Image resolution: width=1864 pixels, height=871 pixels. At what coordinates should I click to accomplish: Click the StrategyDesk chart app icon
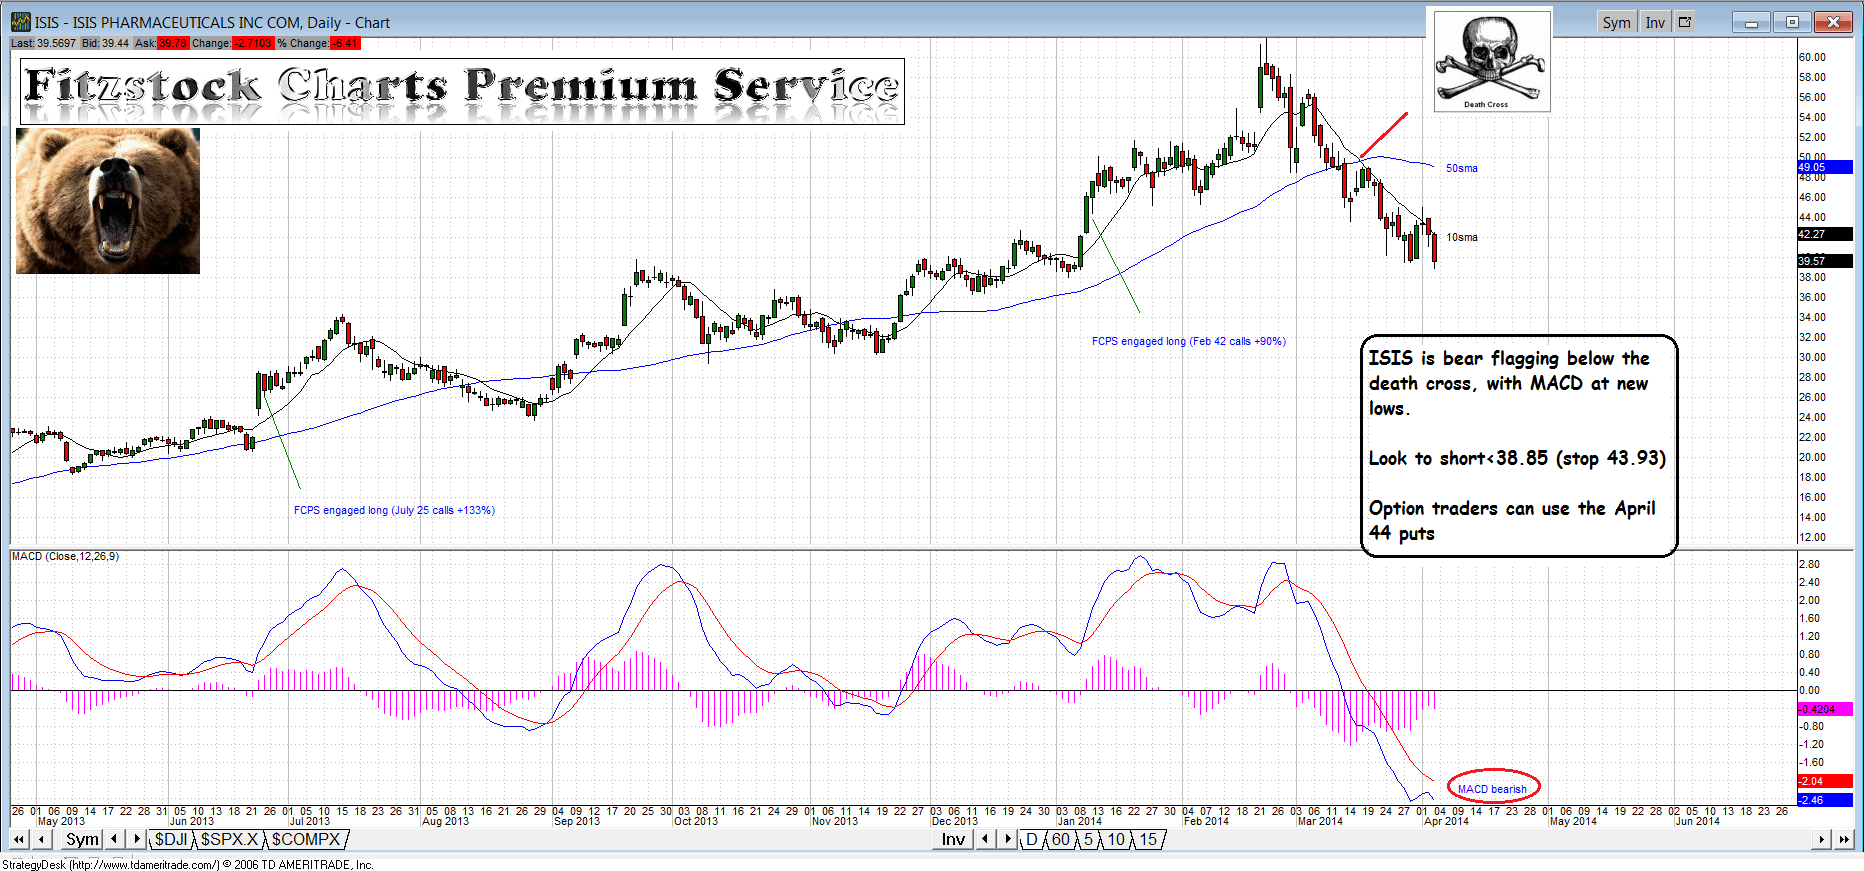20,22
